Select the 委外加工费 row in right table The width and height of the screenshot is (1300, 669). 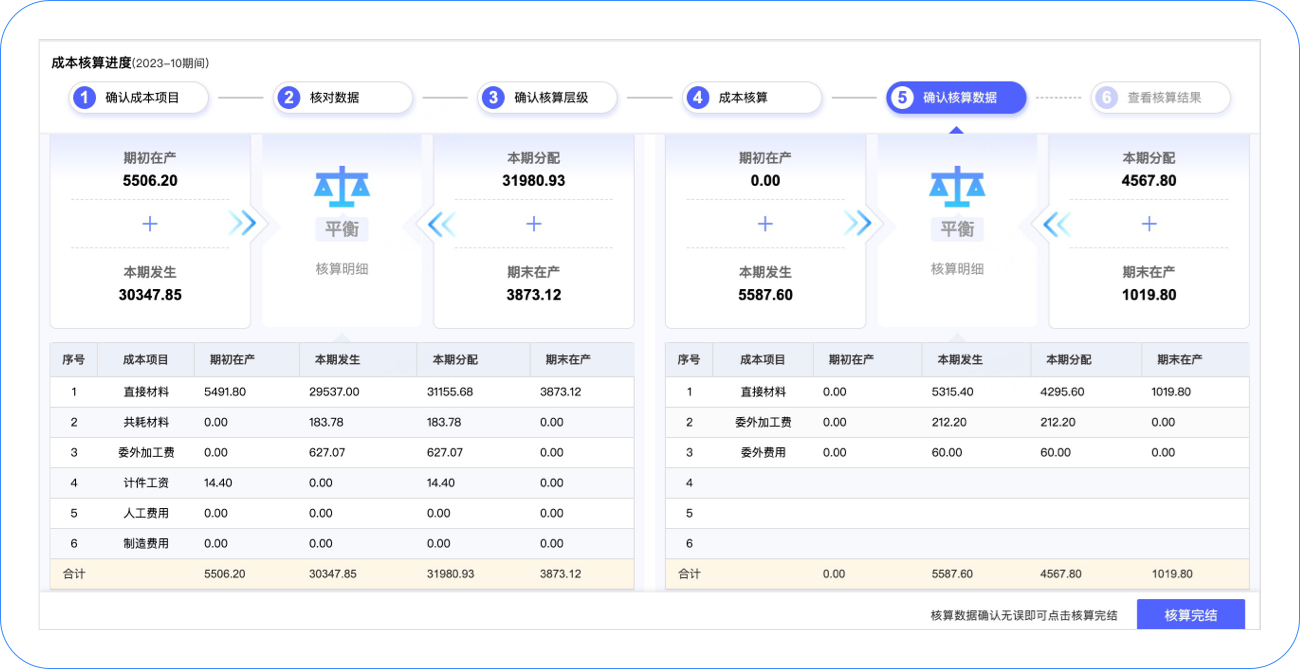[761, 423]
